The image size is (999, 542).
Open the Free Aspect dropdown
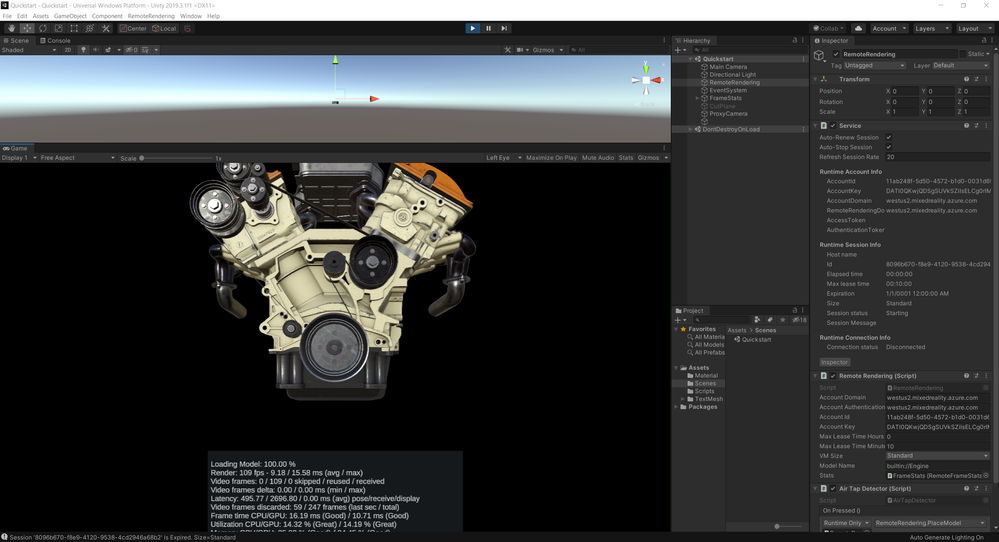point(77,158)
